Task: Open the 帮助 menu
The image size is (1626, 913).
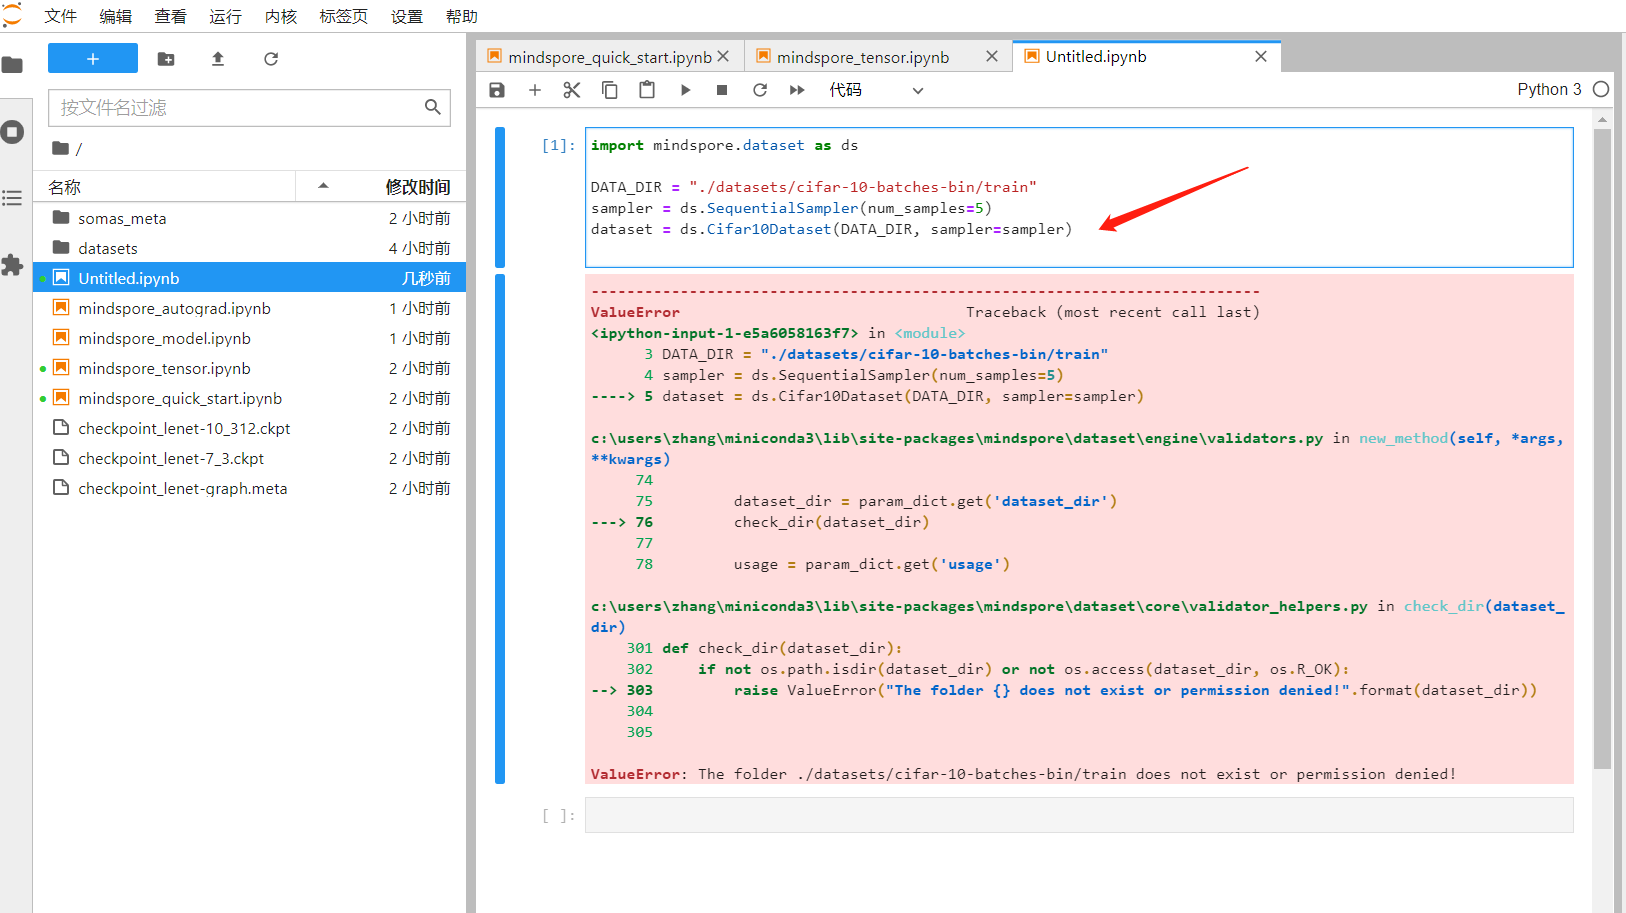Action: pos(462,16)
